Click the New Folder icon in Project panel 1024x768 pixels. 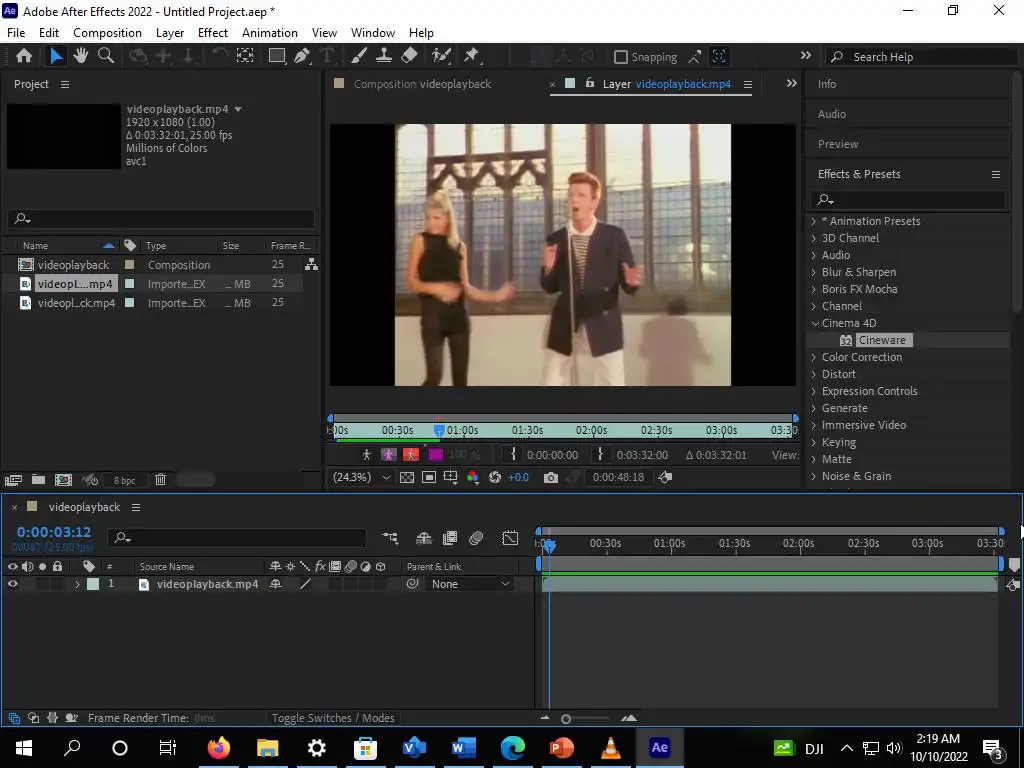pos(39,480)
